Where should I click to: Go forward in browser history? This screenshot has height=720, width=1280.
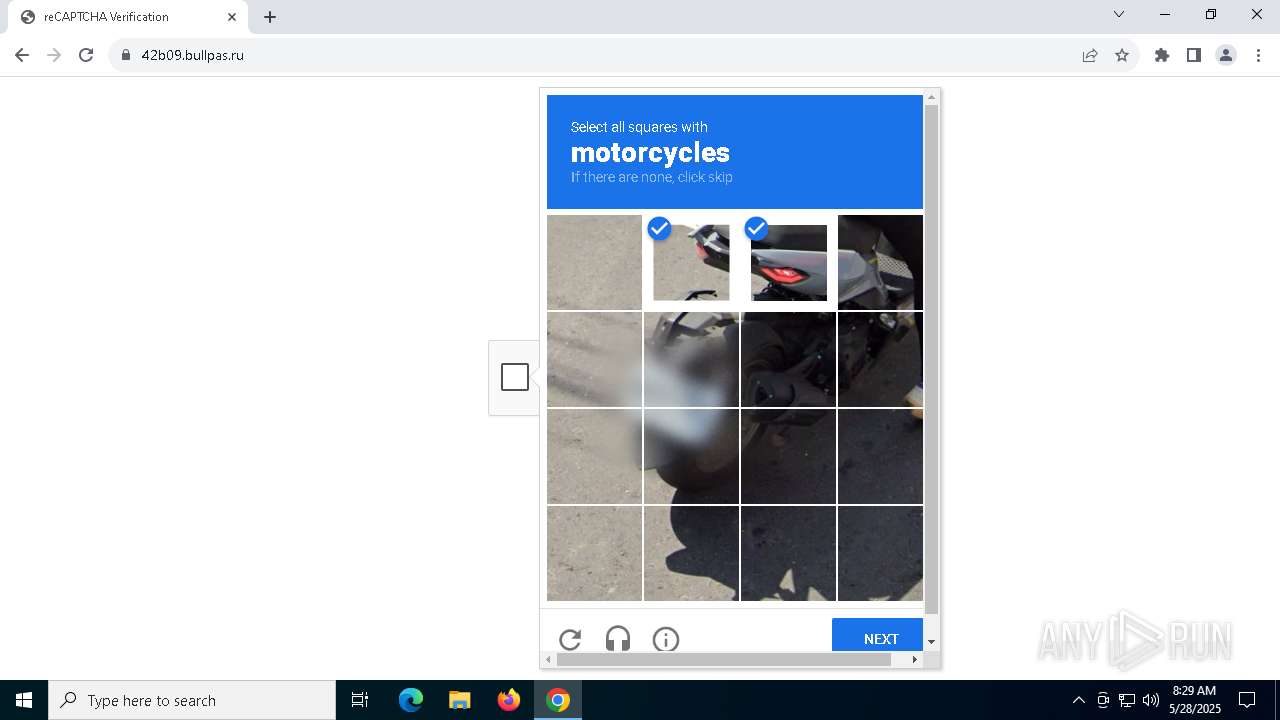[x=54, y=55]
